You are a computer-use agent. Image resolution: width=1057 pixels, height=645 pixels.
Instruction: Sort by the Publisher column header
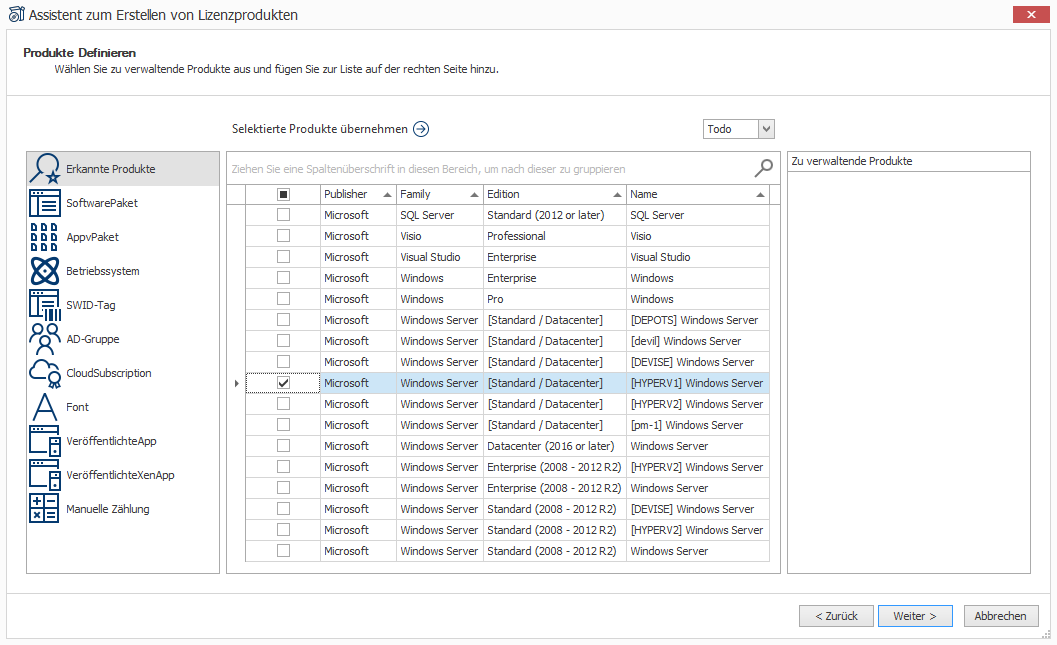coord(358,194)
